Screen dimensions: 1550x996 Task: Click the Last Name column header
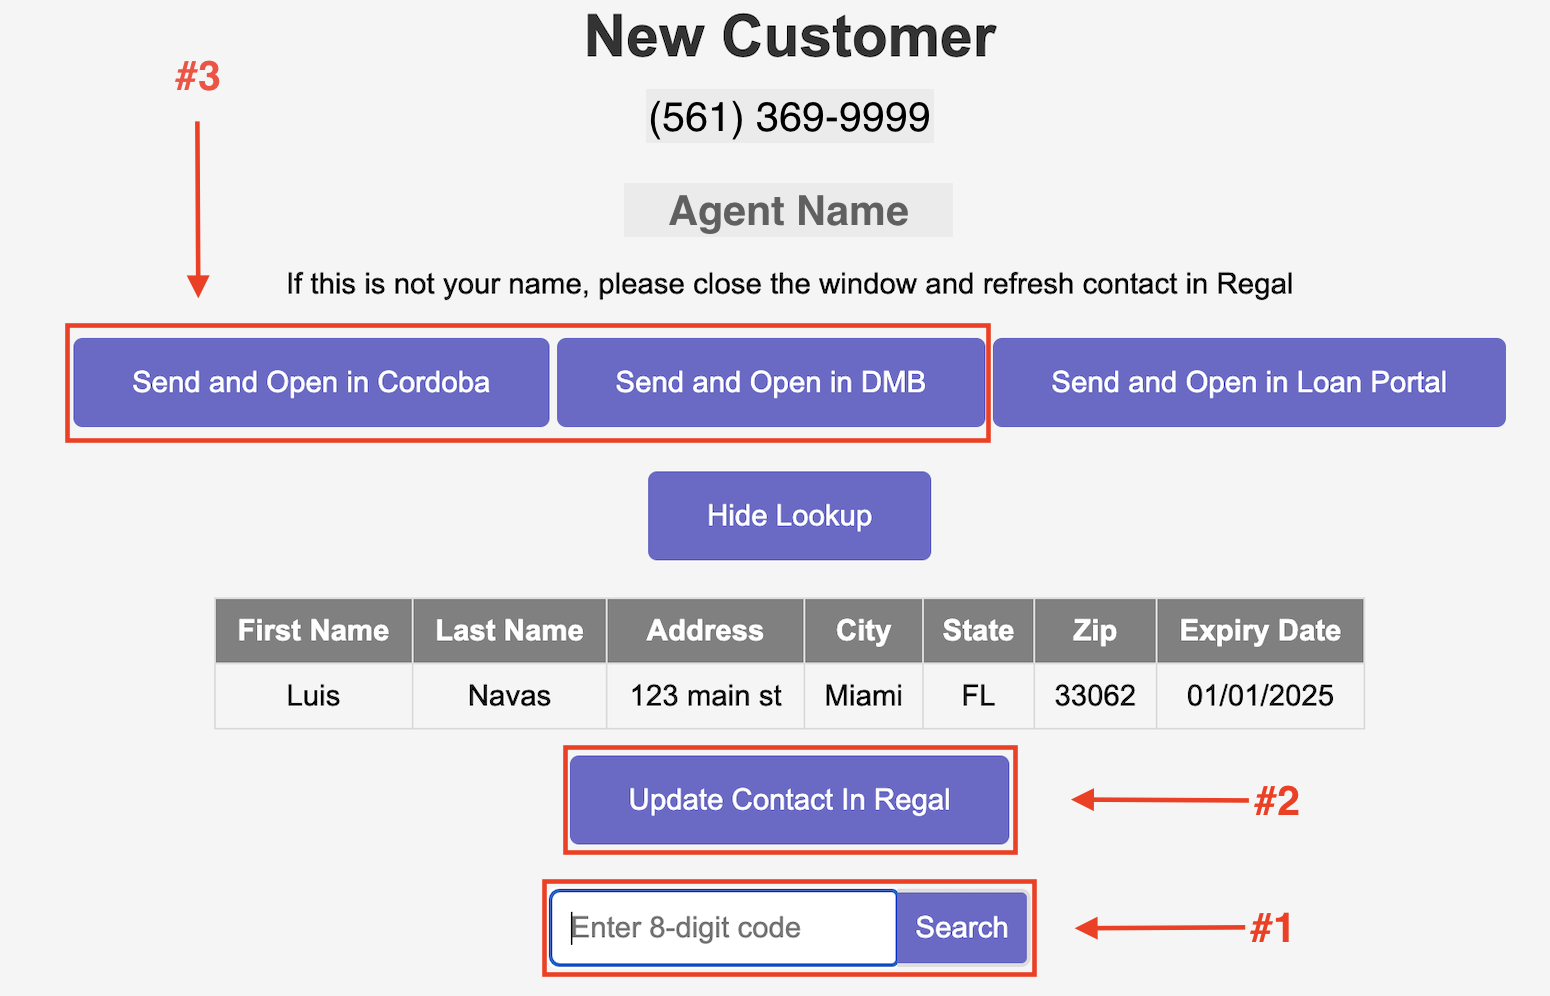coord(509,631)
